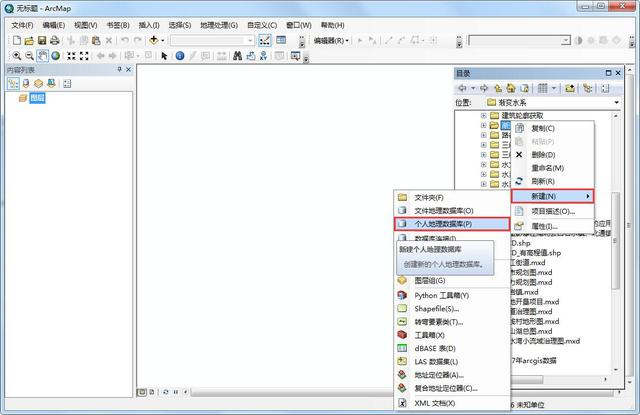The image size is (640, 415).
Task: Click the Catalog panel vertical scrollbar
Action: pyautogui.click(x=615, y=241)
